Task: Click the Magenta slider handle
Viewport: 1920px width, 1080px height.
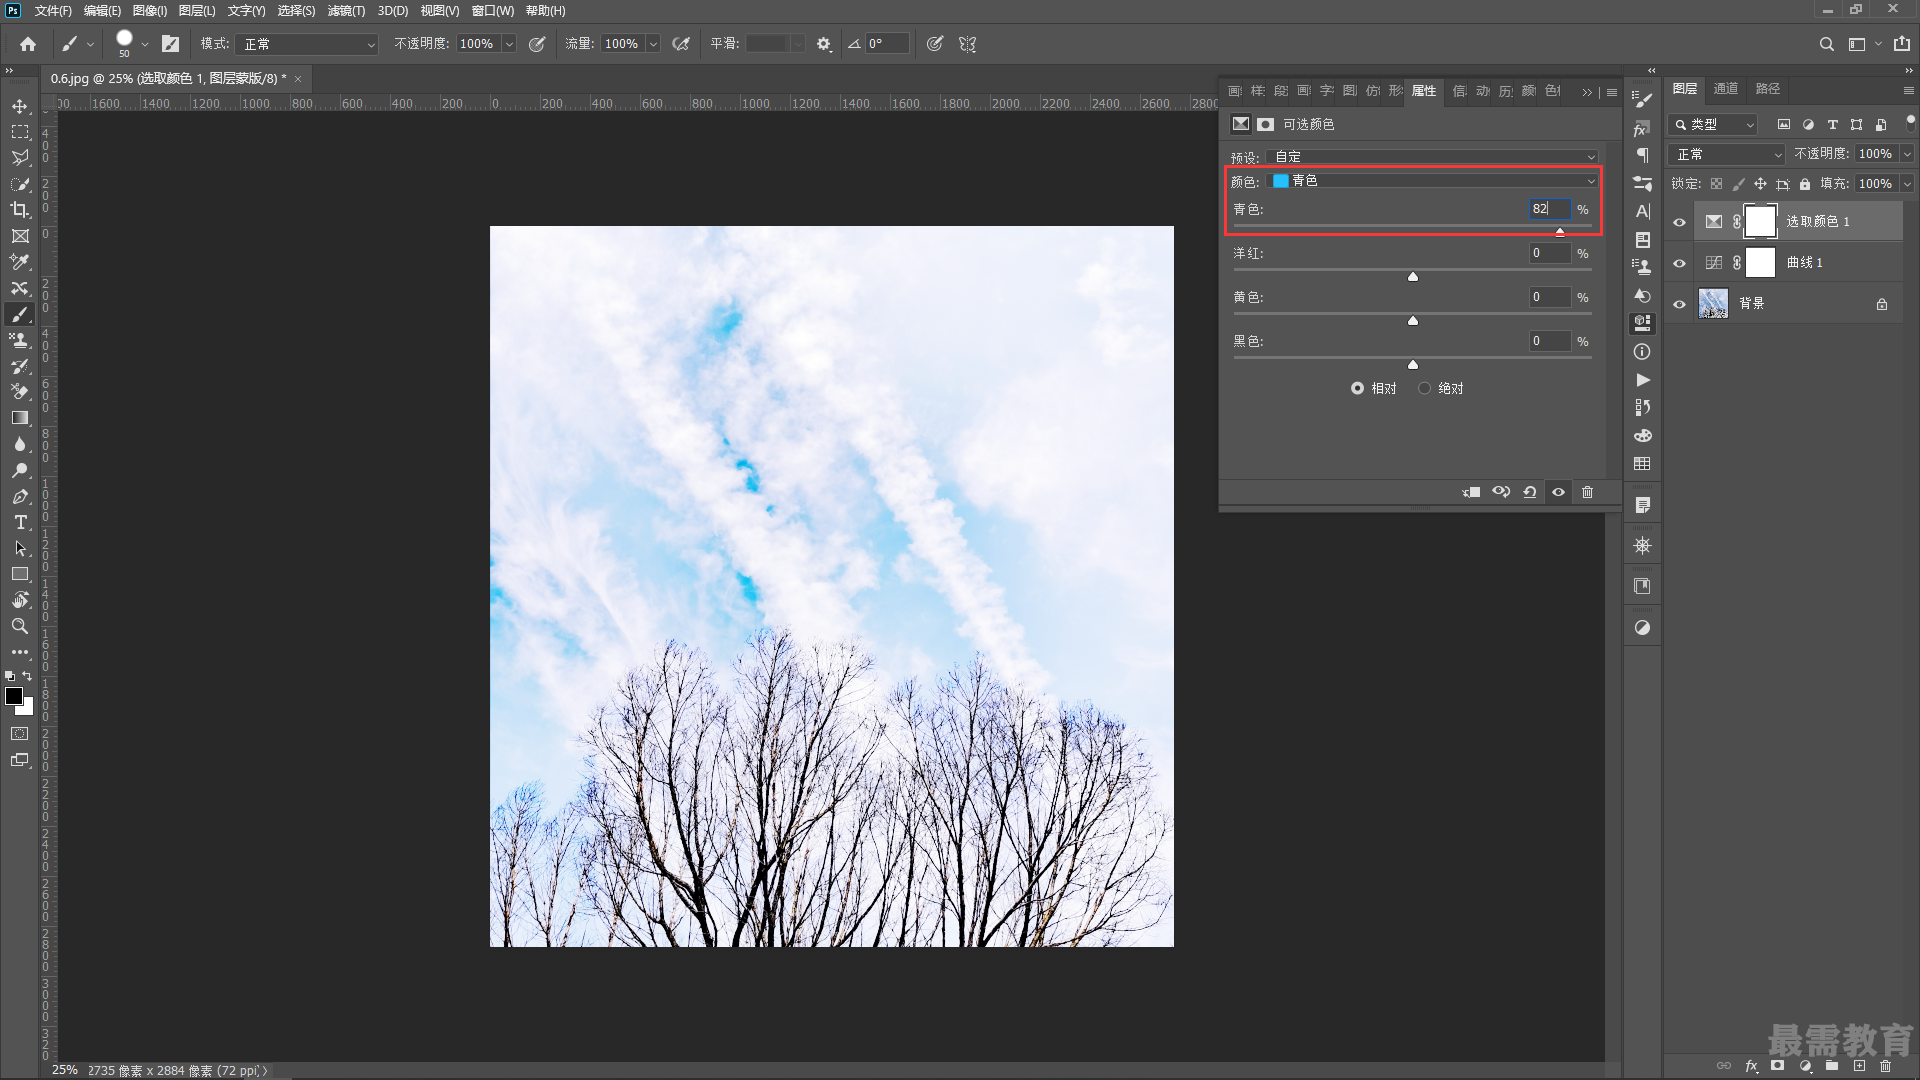Action: click(1413, 277)
